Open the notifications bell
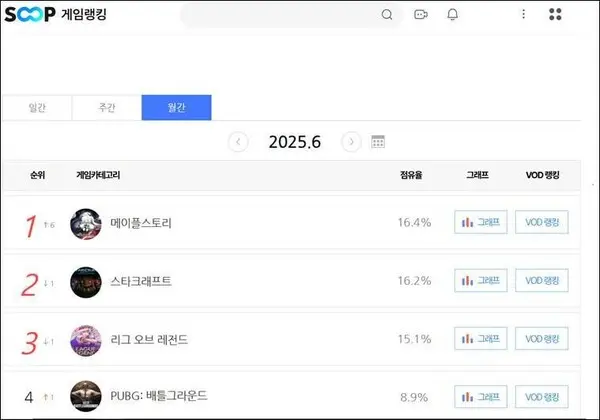This screenshot has height=420, width=600. pos(453,15)
